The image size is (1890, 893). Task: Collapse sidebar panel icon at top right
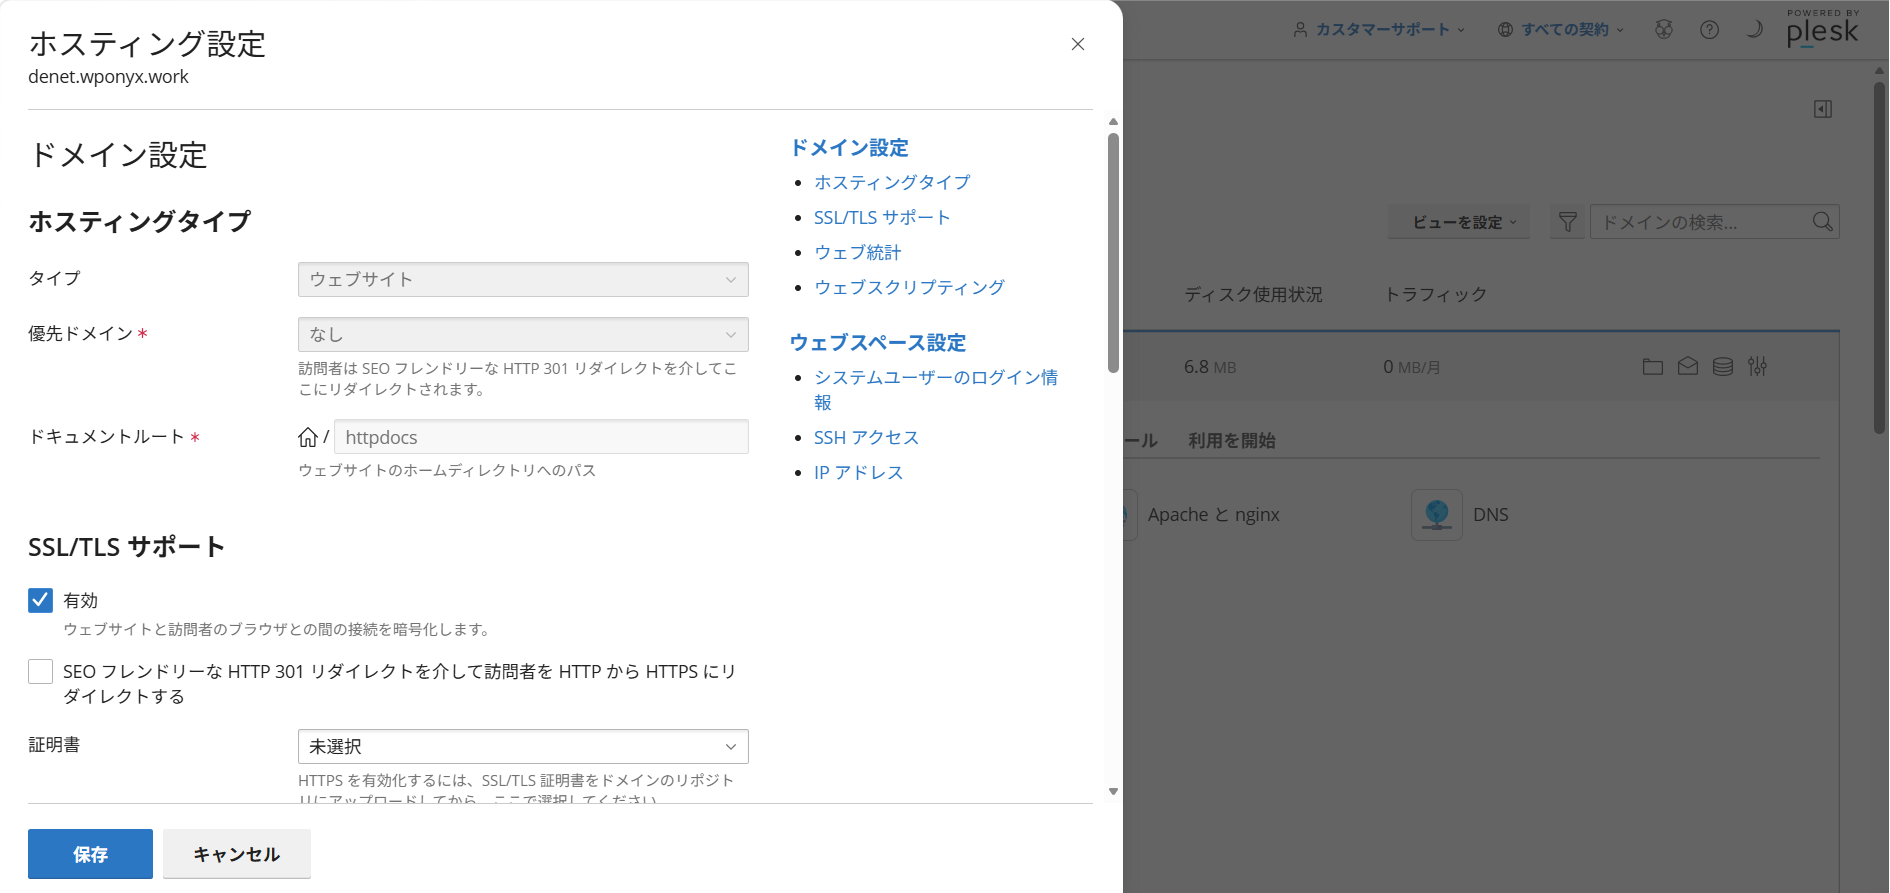click(x=1822, y=109)
